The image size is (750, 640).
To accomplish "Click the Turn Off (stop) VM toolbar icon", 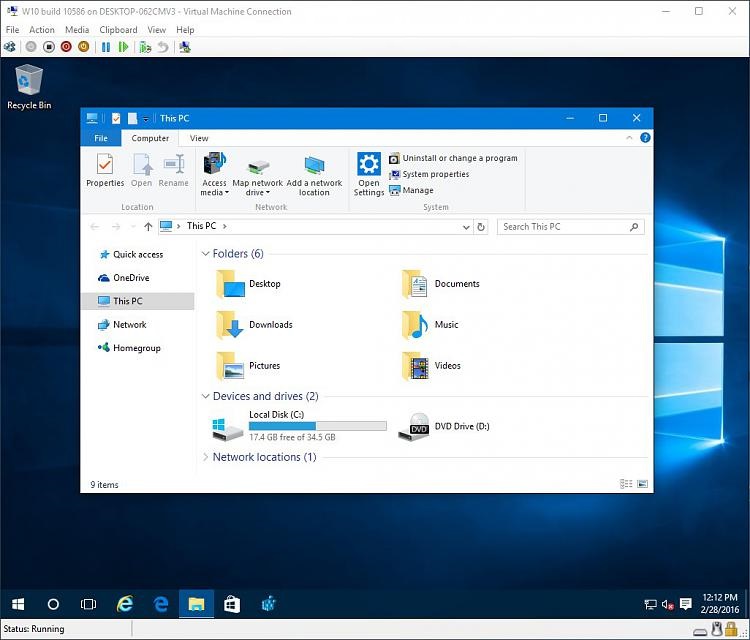I will 48,47.
